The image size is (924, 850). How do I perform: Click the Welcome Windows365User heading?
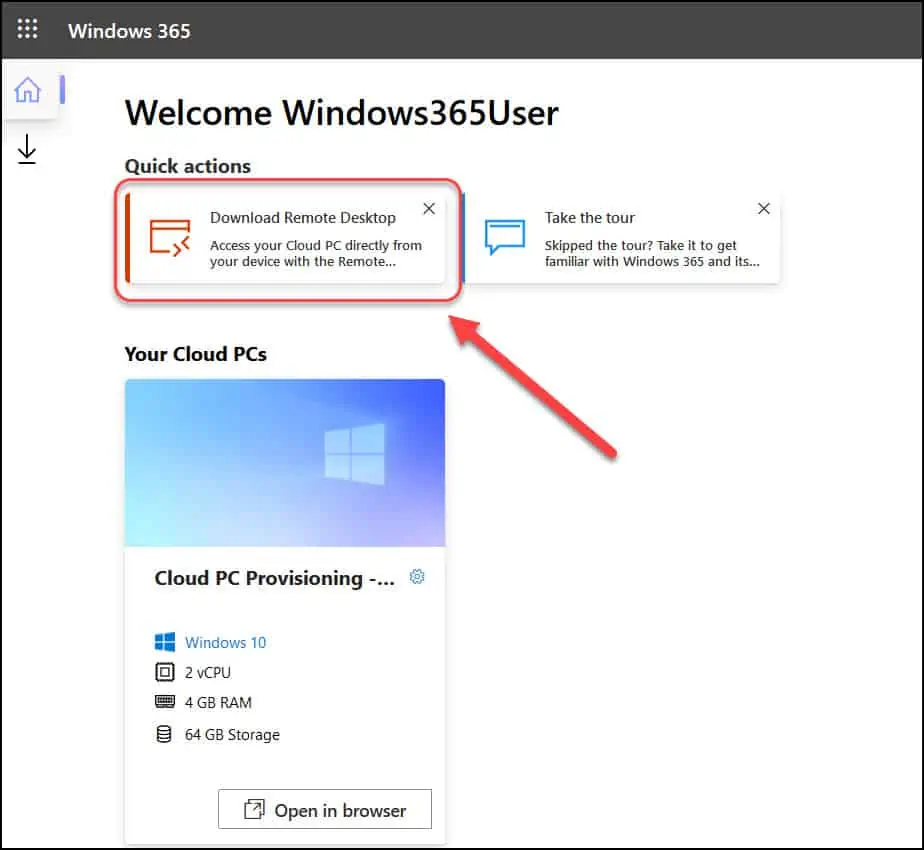[342, 113]
